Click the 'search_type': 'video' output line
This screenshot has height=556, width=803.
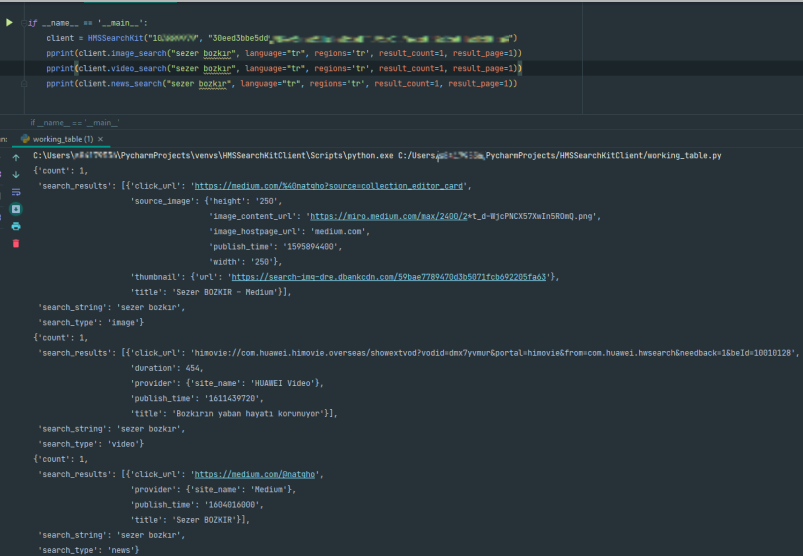(x=91, y=444)
